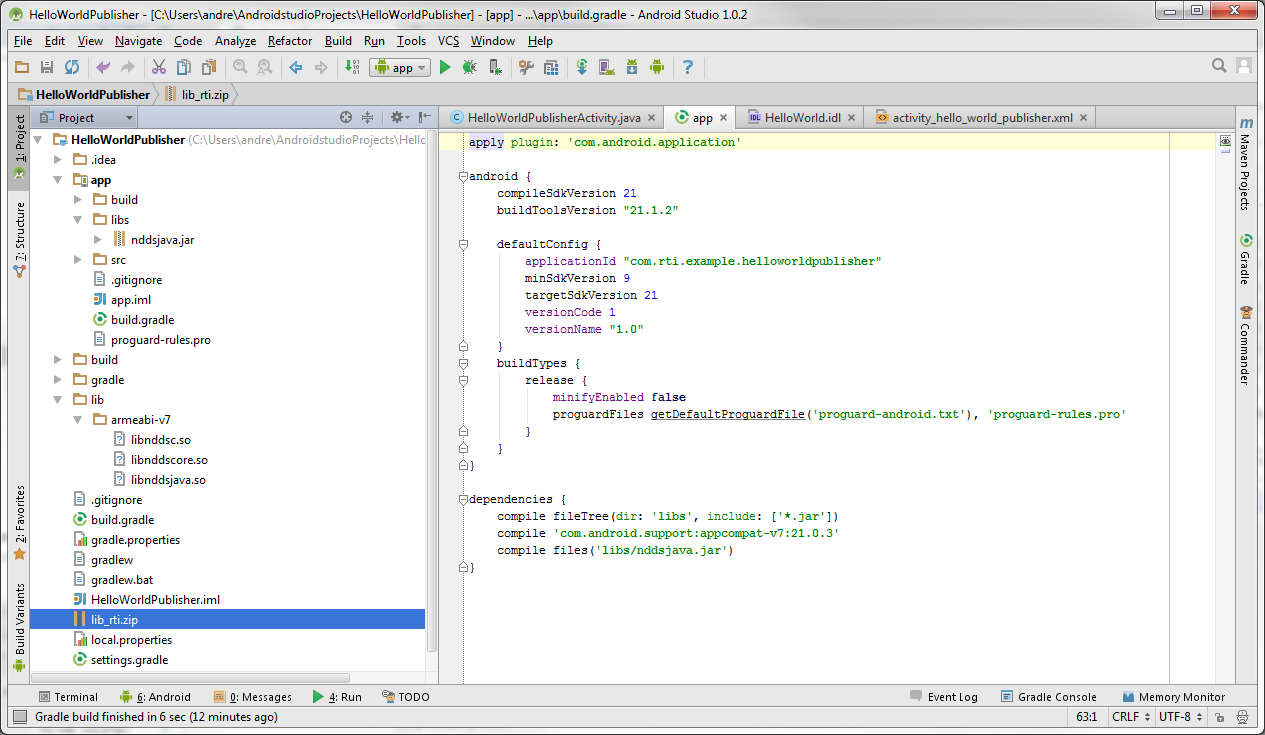This screenshot has height=735, width=1265.
Task: Open Android Device Monitor icon
Action: point(657,67)
